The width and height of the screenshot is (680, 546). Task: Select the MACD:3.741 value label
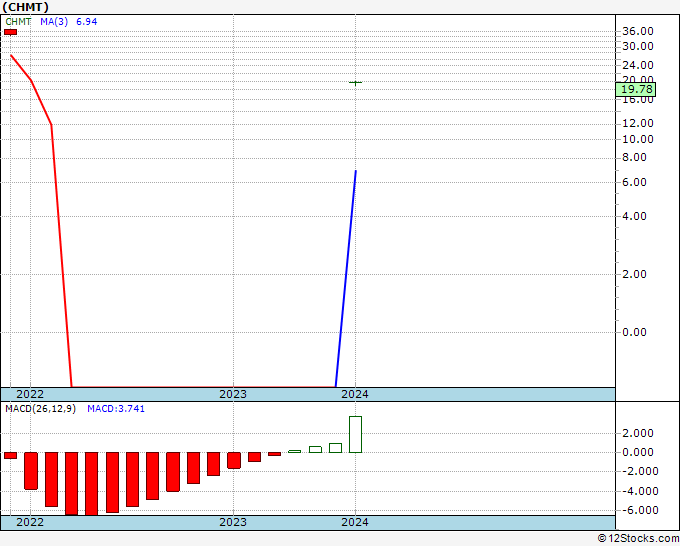tap(116, 409)
